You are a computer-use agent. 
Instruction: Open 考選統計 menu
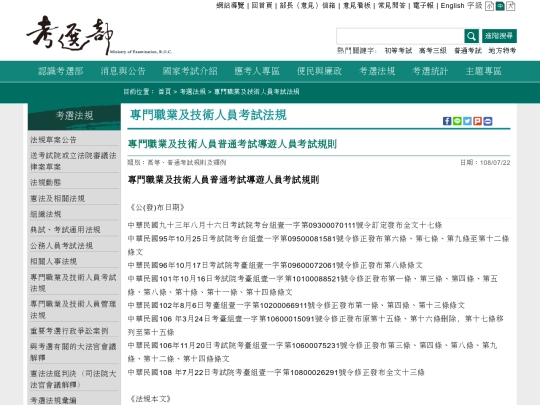430,71
